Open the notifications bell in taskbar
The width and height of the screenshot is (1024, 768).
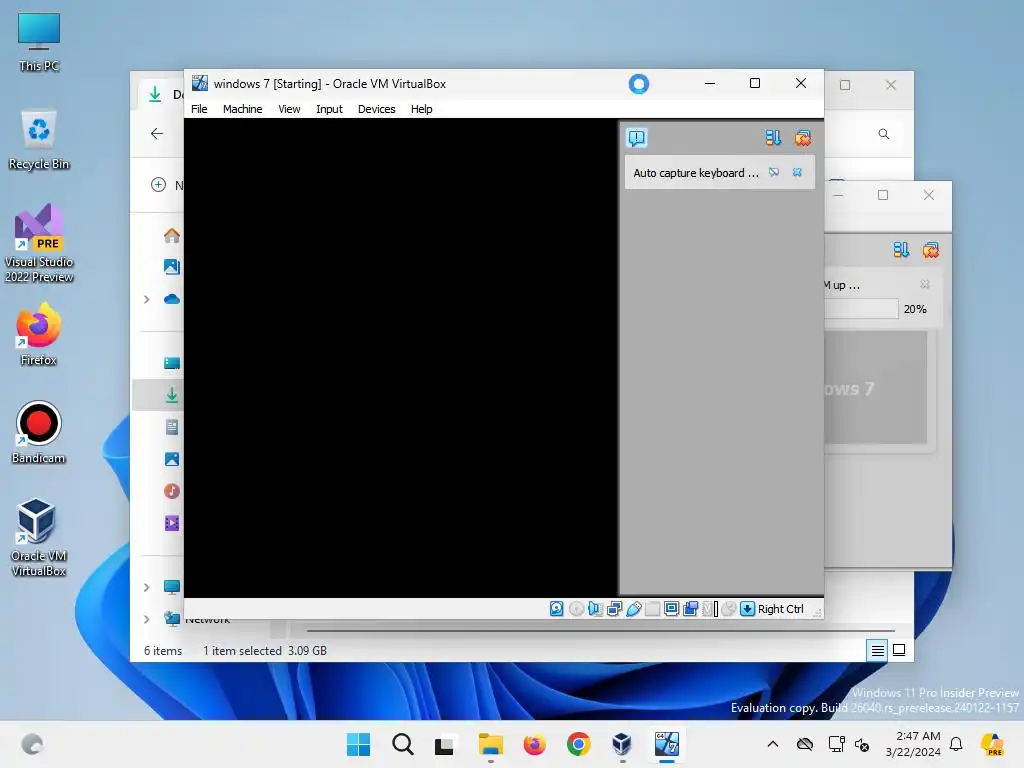click(956, 744)
